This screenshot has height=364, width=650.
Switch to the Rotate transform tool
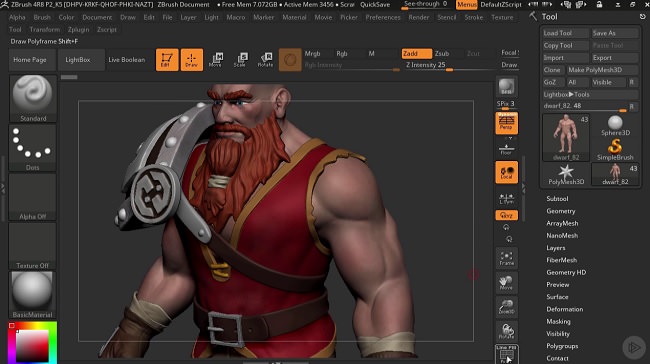click(265, 60)
